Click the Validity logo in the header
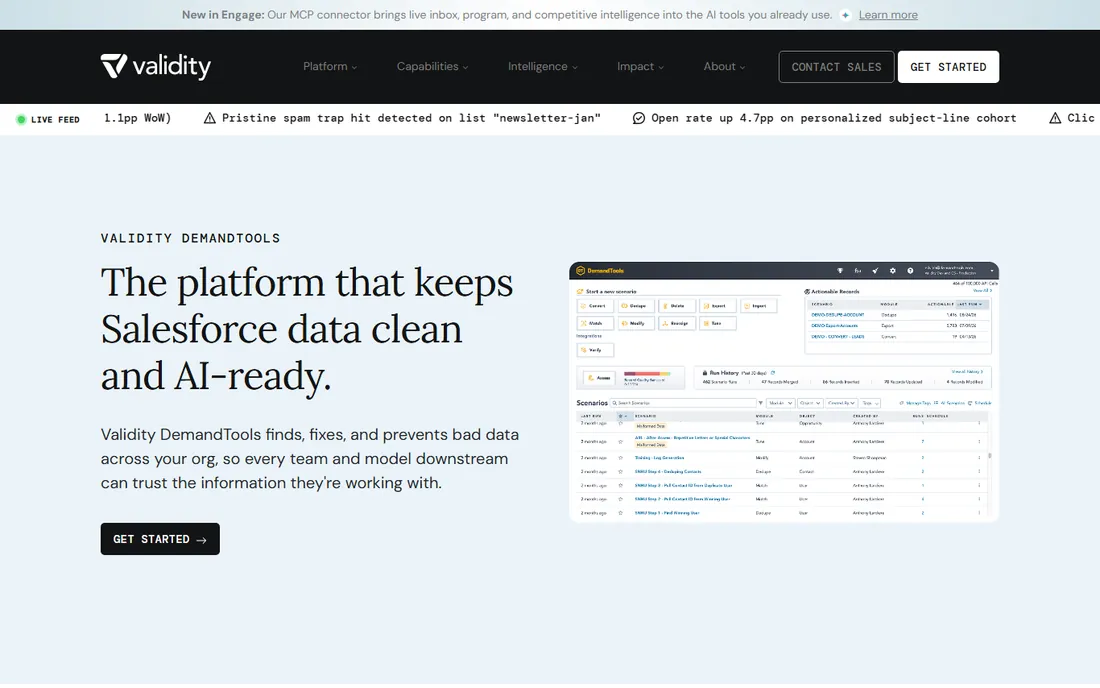The width and height of the screenshot is (1100, 688). [155, 67]
